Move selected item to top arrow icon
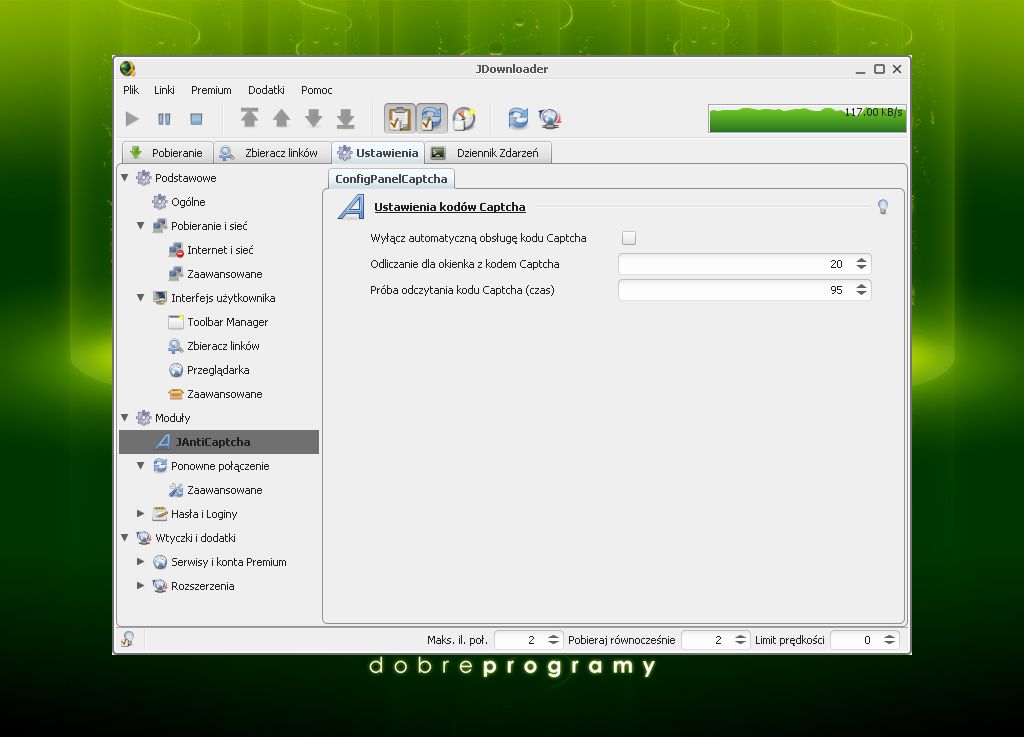 (249, 118)
